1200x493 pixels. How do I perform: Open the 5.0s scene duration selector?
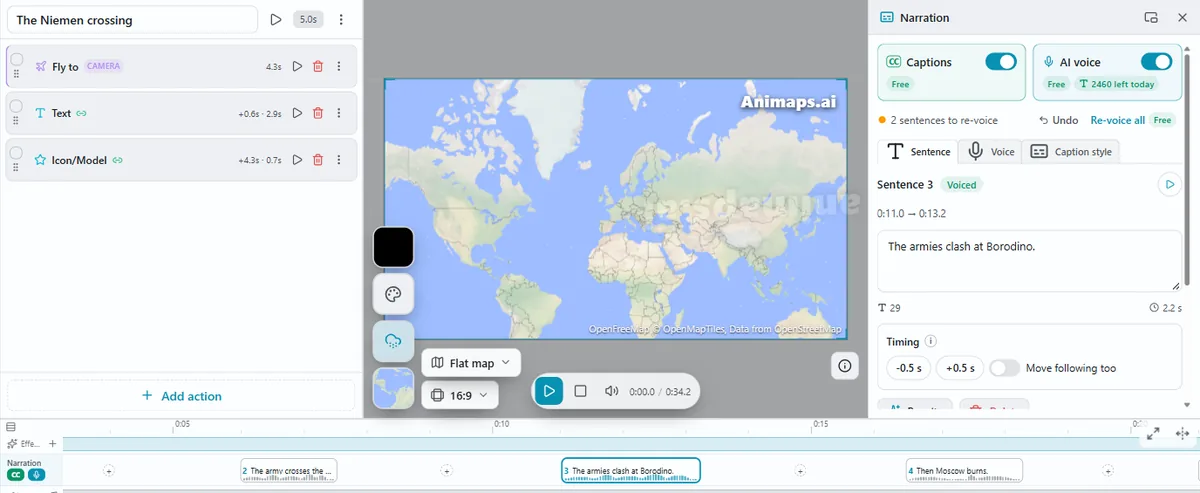pos(308,20)
